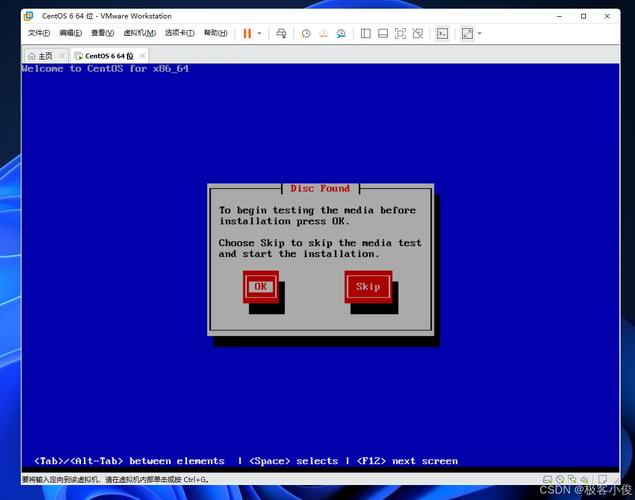Click the 'Welcome to CentOS for x86_64' text
The height and width of the screenshot is (500, 635).
[105, 69]
